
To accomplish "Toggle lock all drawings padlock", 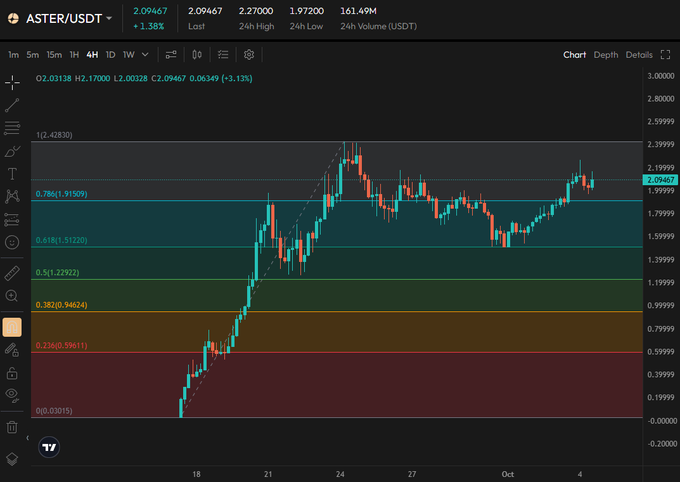I will tap(12, 373).
